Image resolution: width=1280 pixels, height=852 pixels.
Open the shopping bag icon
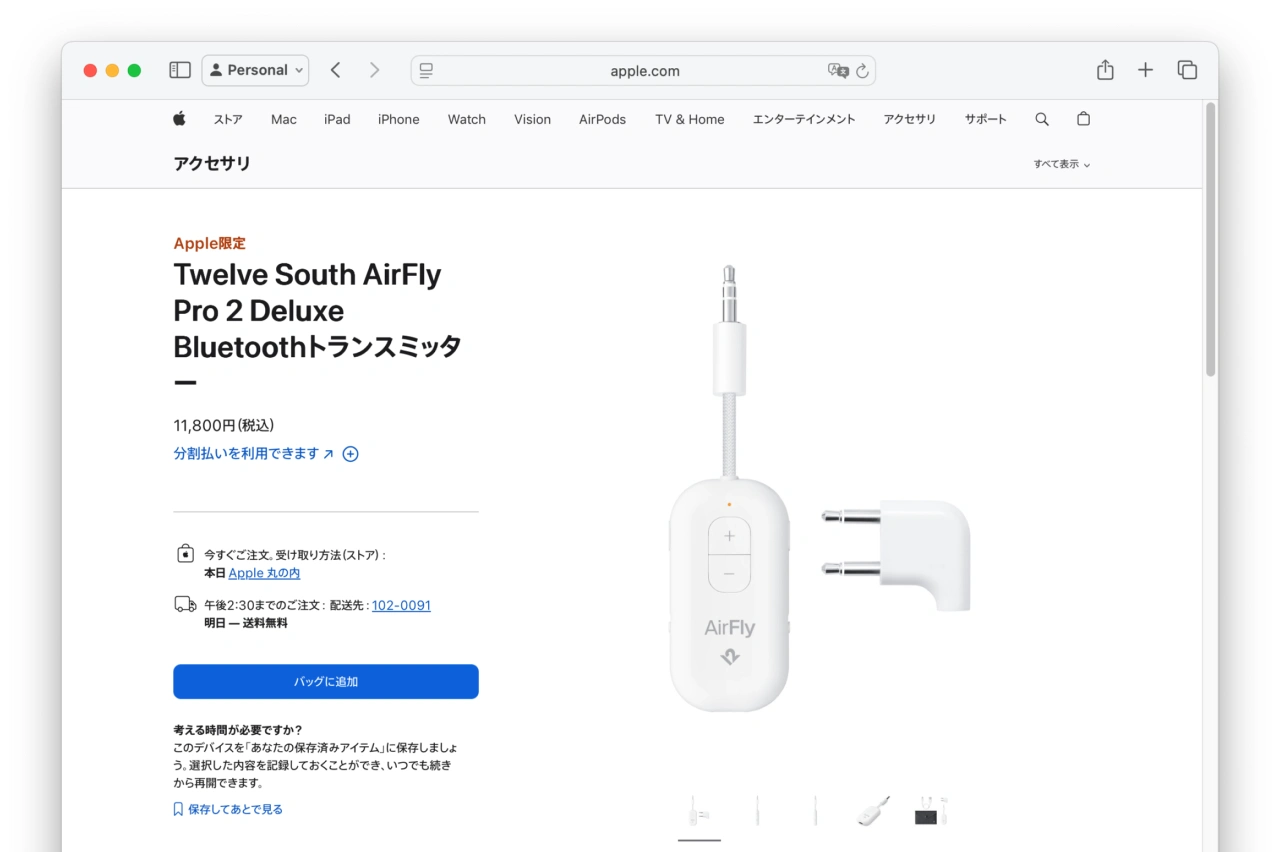[x=1083, y=119]
